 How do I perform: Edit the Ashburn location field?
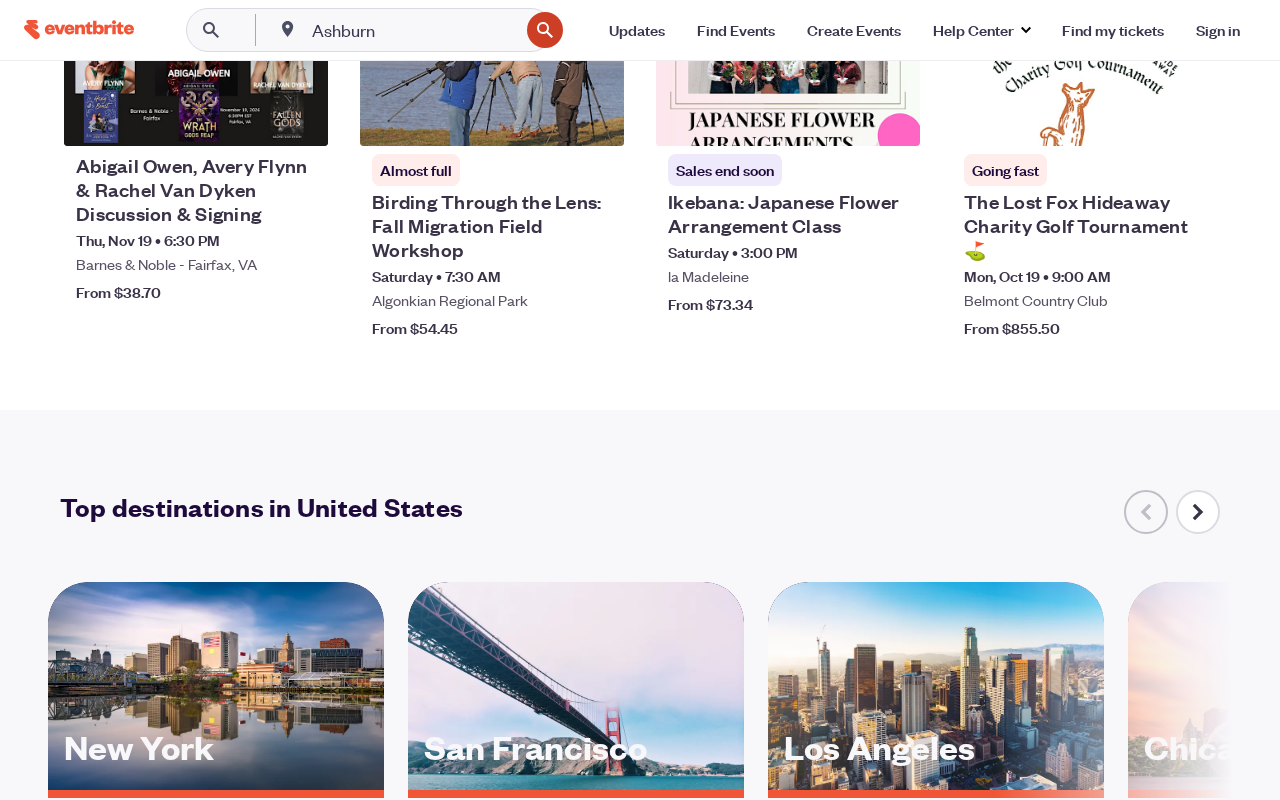pyautogui.click(x=415, y=31)
